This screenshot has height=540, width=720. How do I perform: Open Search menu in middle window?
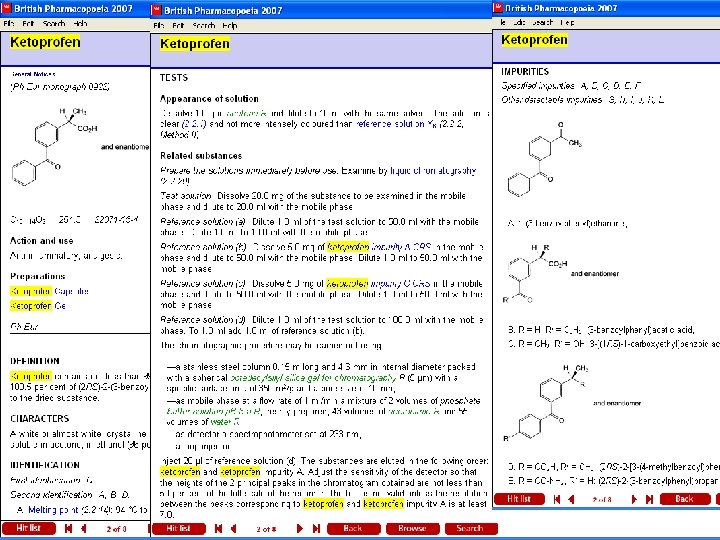coord(203,26)
